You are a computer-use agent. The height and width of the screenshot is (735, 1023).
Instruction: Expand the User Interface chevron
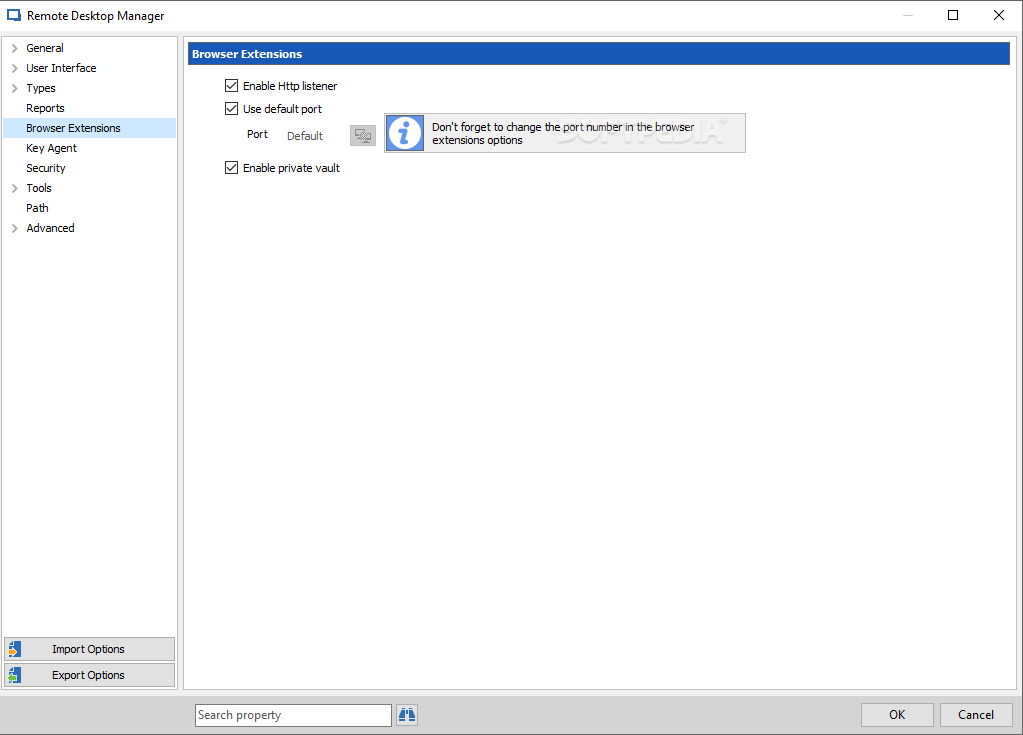coord(14,68)
